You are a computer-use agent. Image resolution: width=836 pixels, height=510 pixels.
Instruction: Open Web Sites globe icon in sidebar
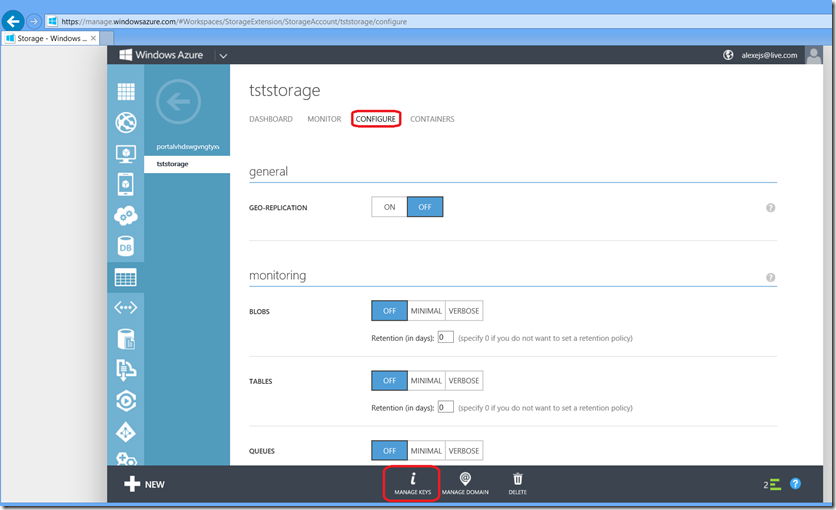click(126, 123)
